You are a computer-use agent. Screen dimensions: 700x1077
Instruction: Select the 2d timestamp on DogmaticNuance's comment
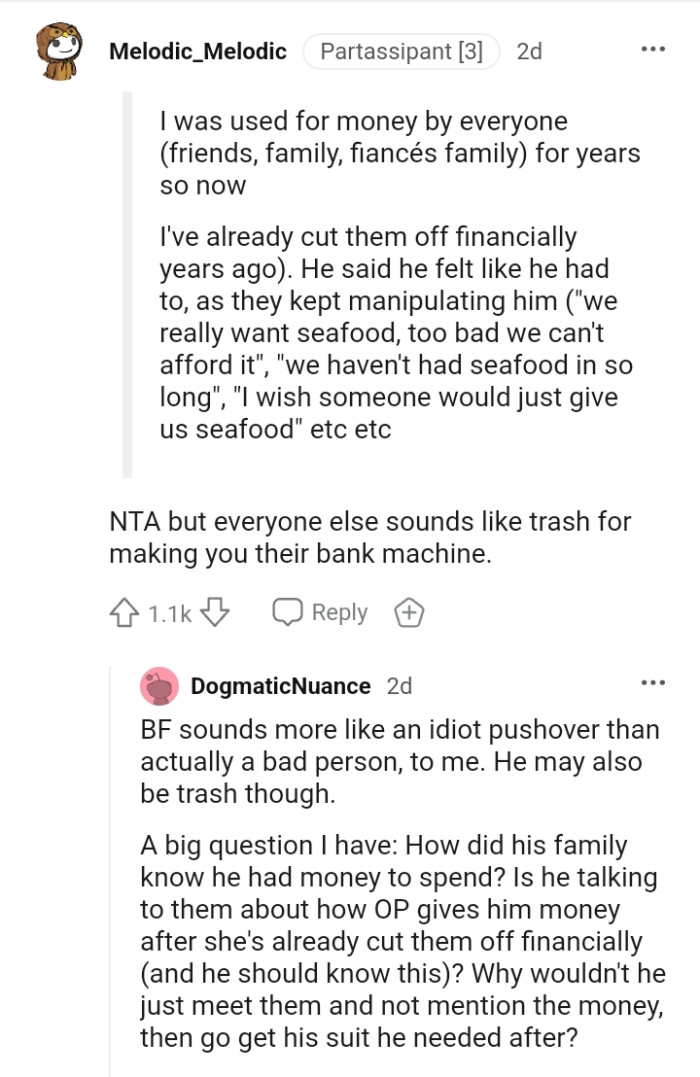click(x=398, y=685)
